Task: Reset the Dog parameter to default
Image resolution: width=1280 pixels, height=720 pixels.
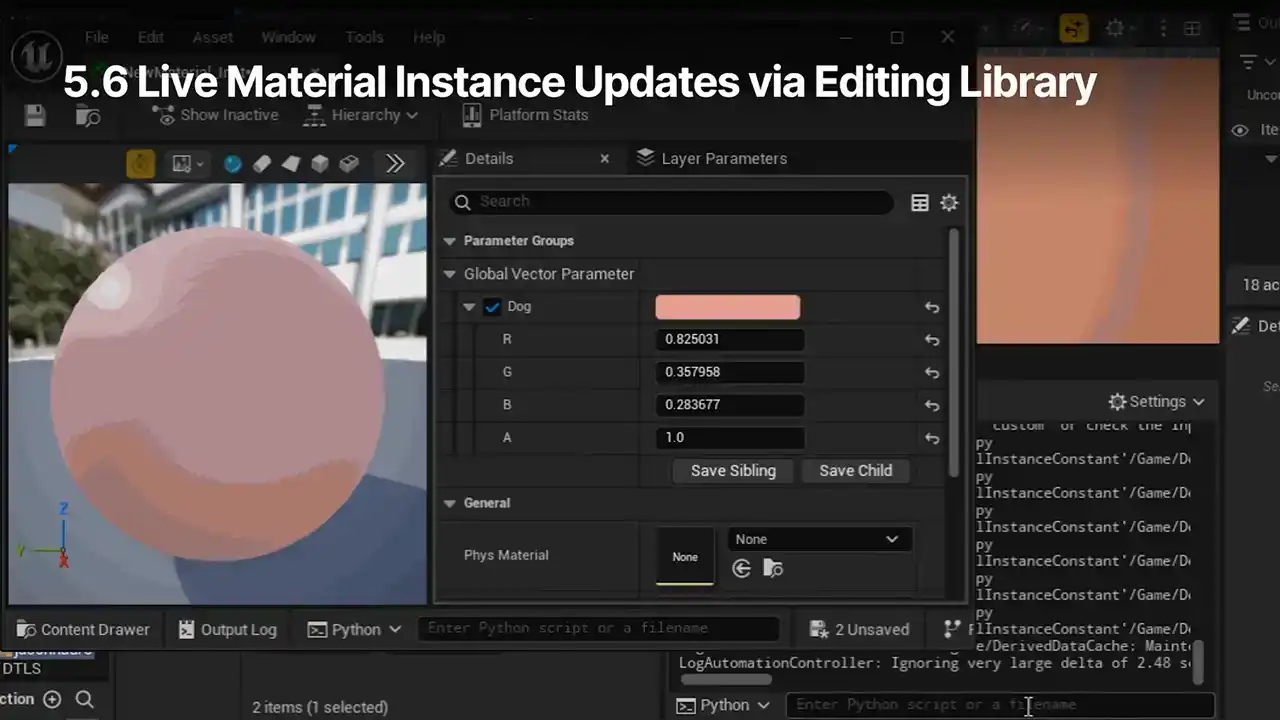Action: [x=931, y=308]
